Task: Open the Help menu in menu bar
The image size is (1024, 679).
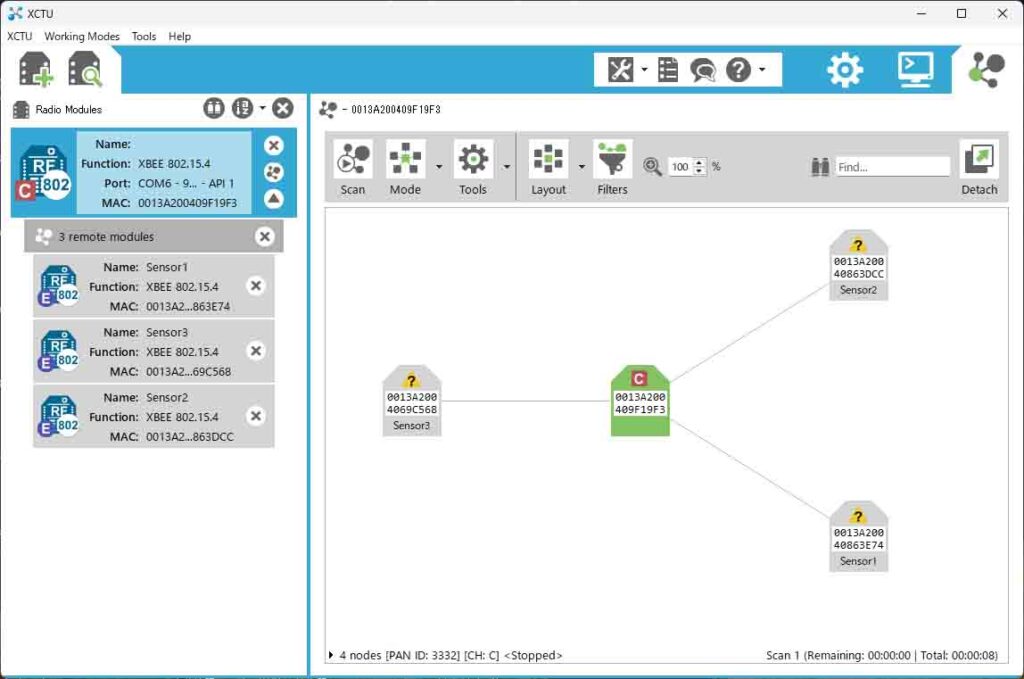Action: point(180,37)
